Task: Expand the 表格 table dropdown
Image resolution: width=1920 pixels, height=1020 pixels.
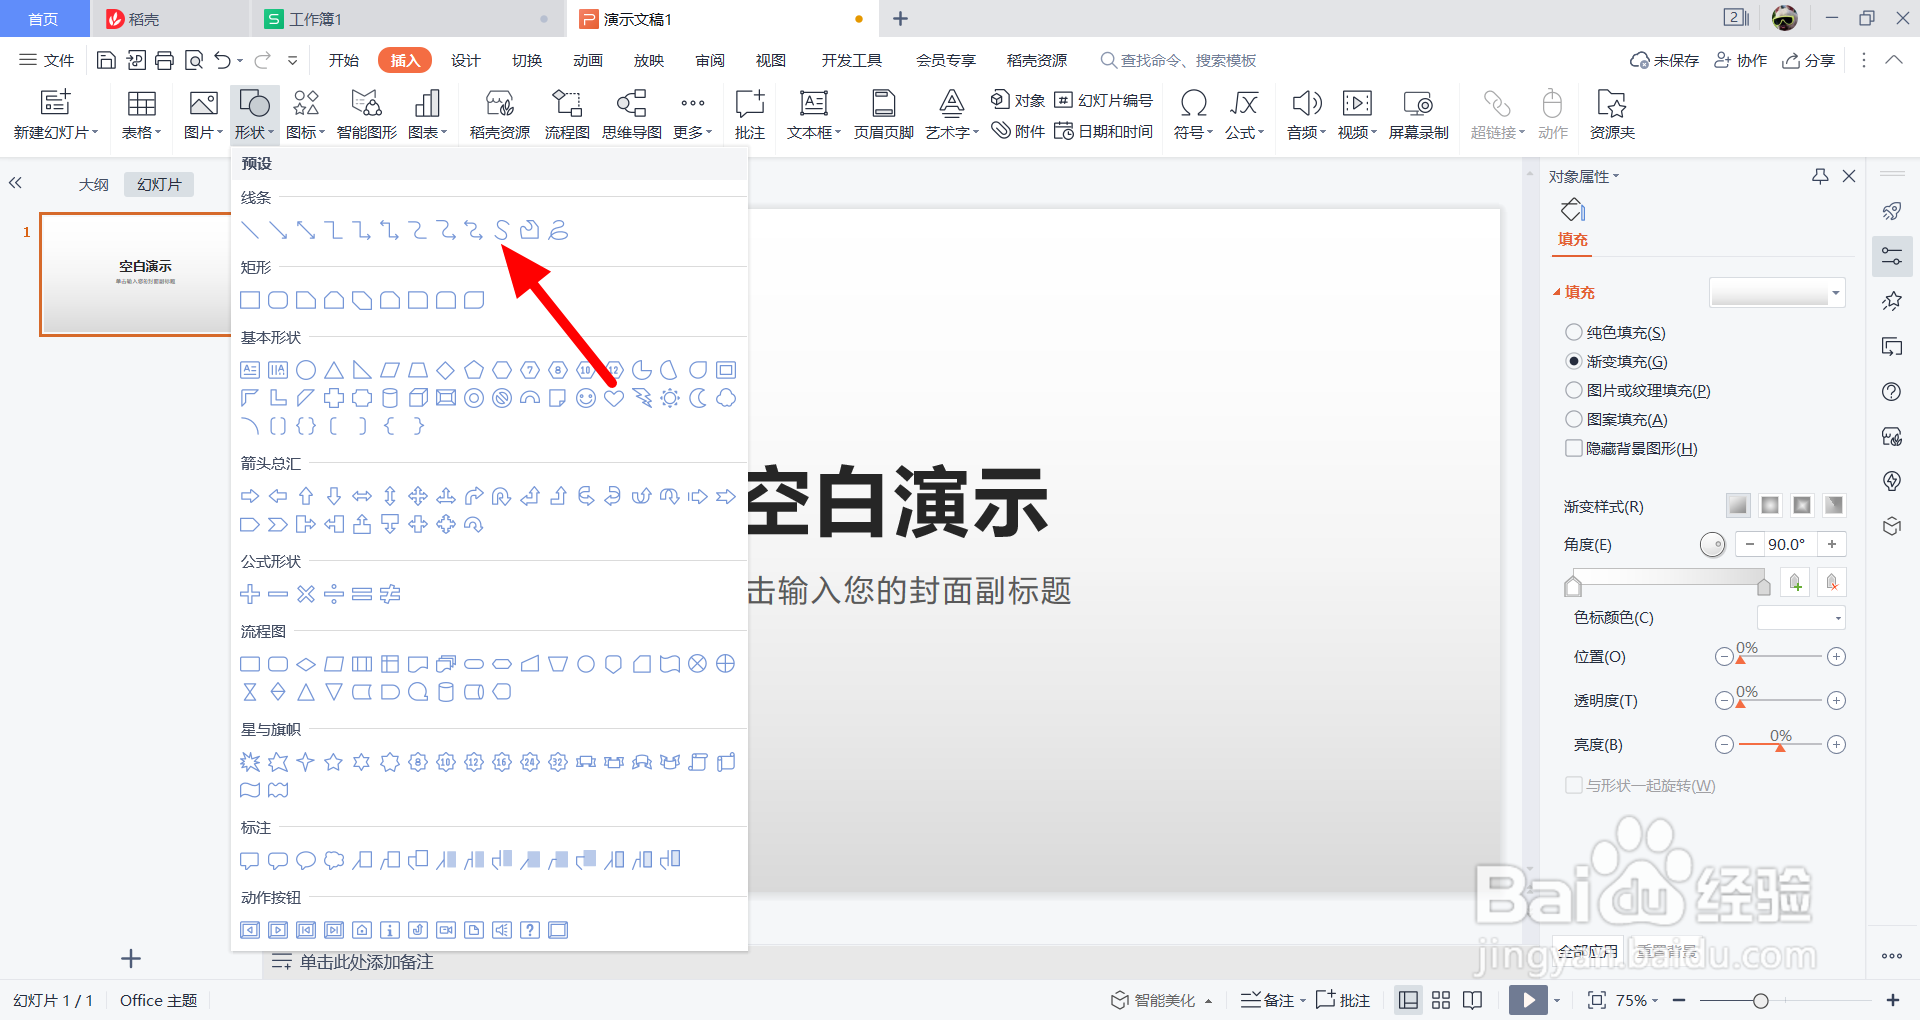Action: coord(141,132)
